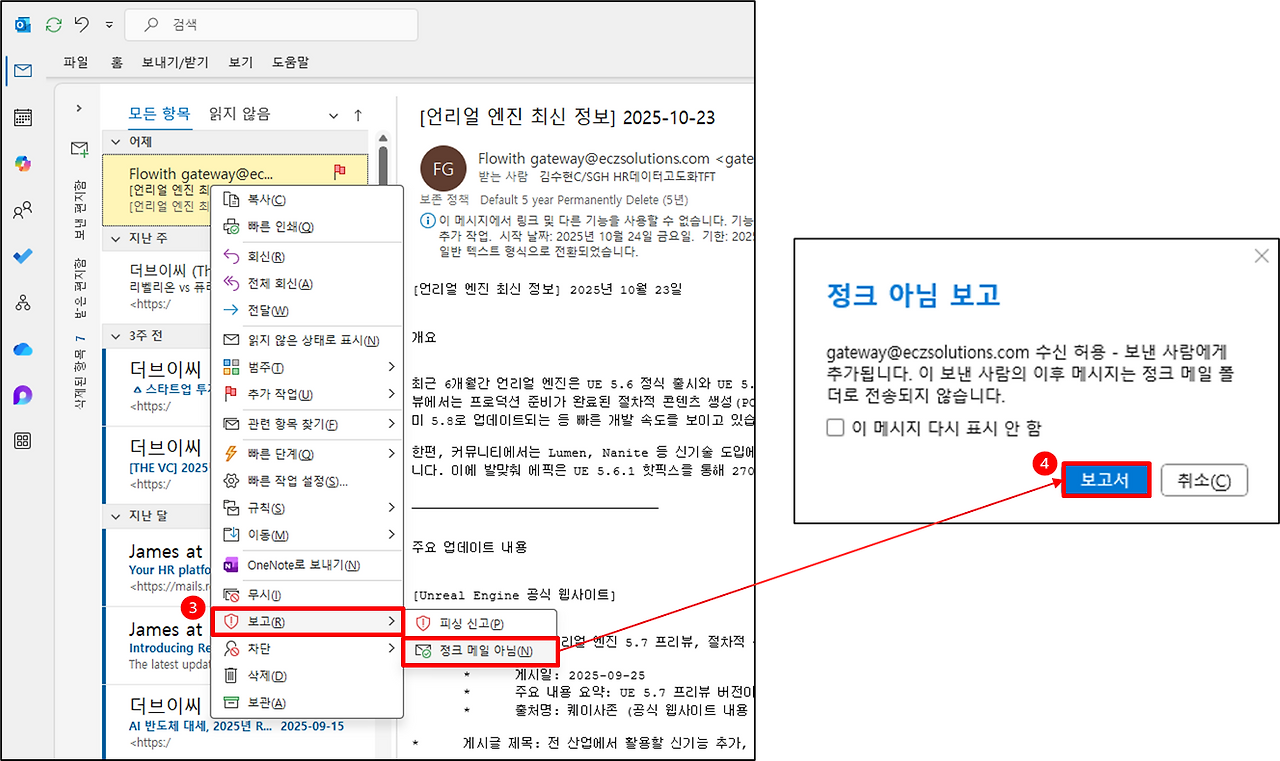Choose 전달 from context menu
Screen dimensions: 1280x761
pos(307,311)
